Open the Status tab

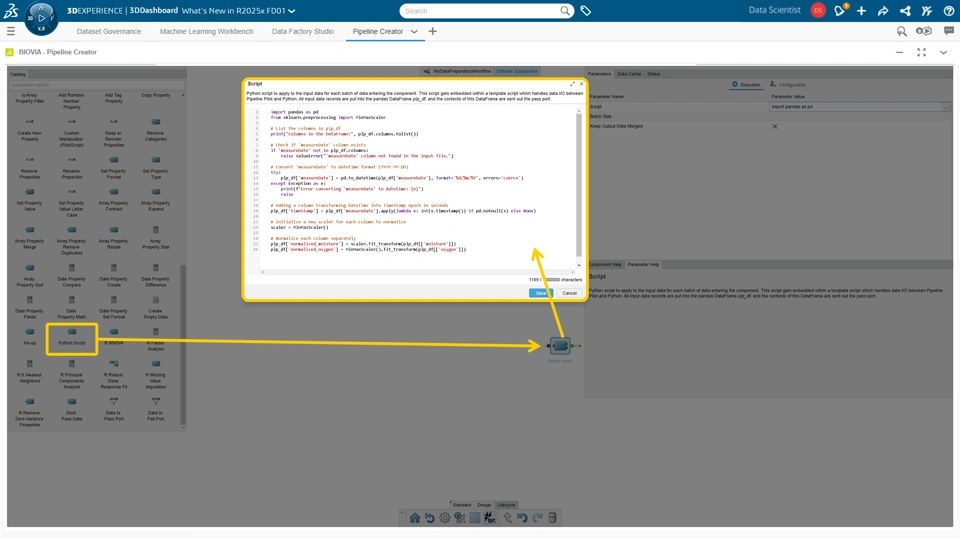[x=654, y=74]
